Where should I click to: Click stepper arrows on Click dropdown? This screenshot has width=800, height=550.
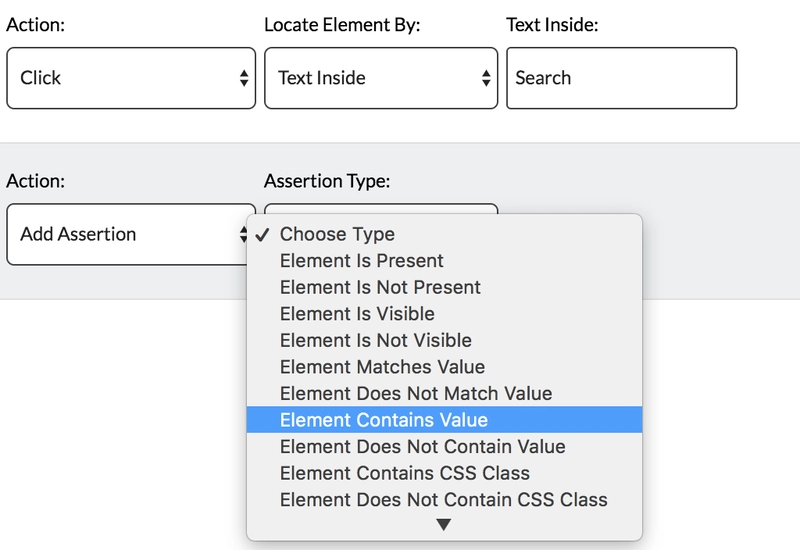(244, 78)
